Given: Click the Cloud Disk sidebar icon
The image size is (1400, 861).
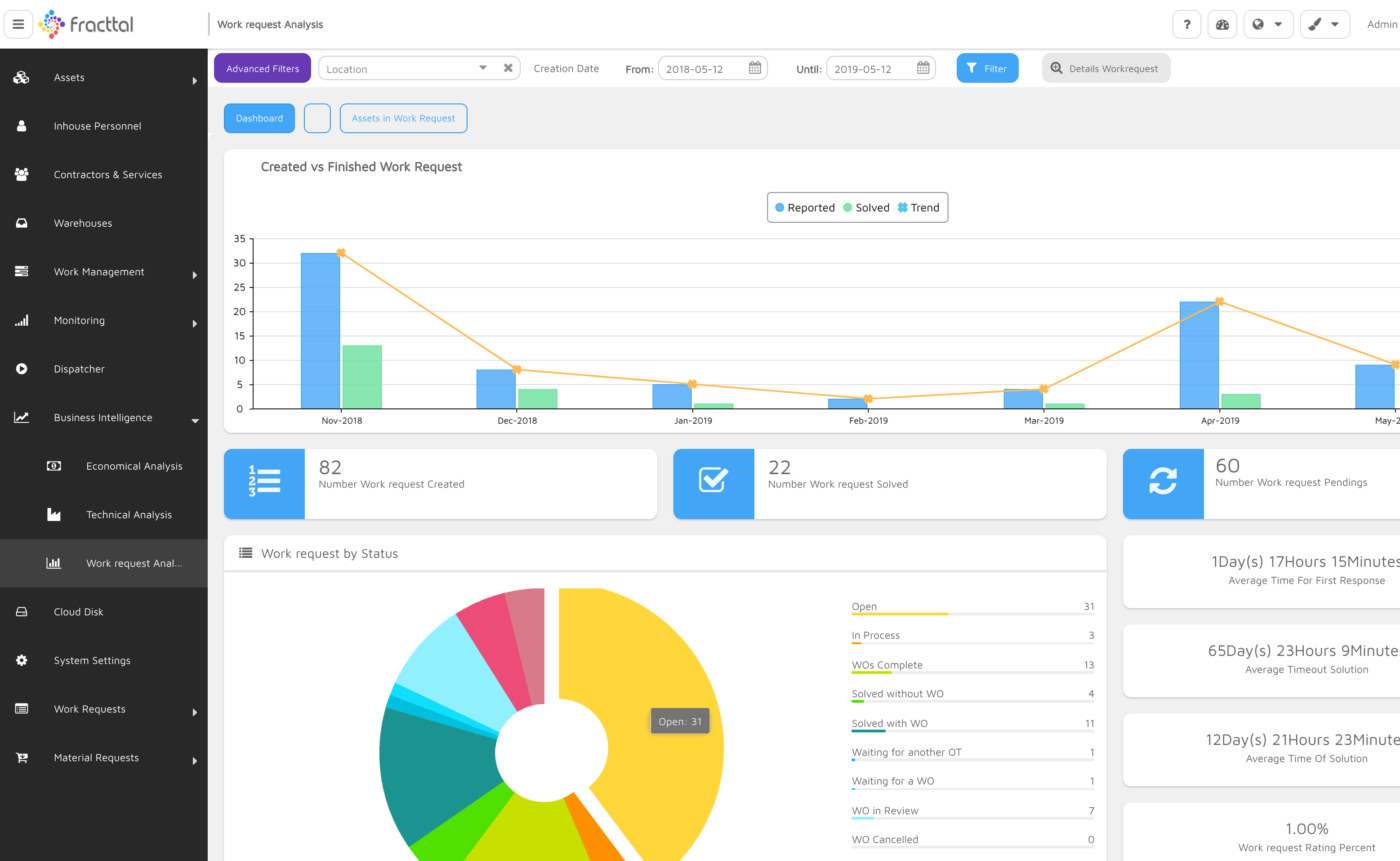Looking at the screenshot, I should click(x=21, y=612).
